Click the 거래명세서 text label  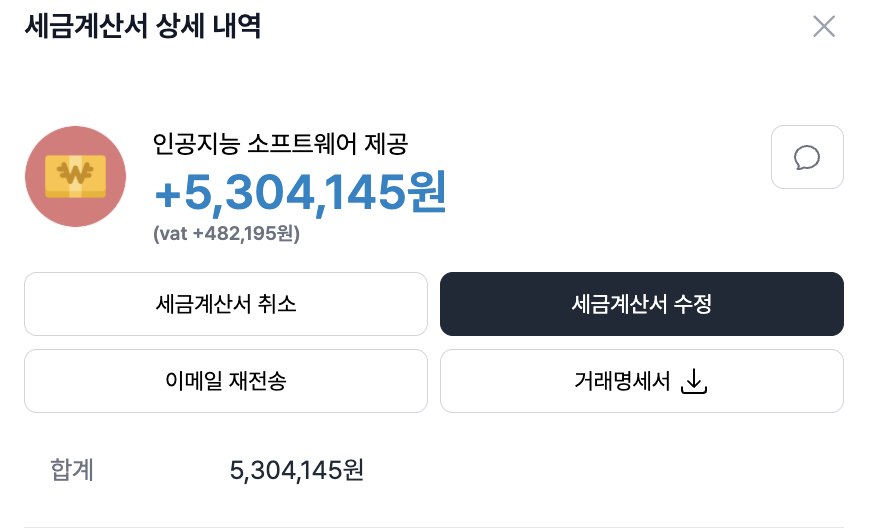tap(622, 381)
